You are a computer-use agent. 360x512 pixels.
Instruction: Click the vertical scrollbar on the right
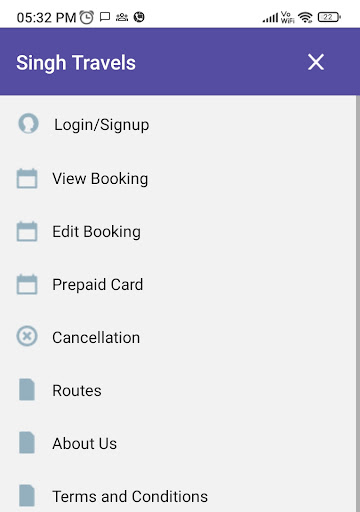(358, 303)
